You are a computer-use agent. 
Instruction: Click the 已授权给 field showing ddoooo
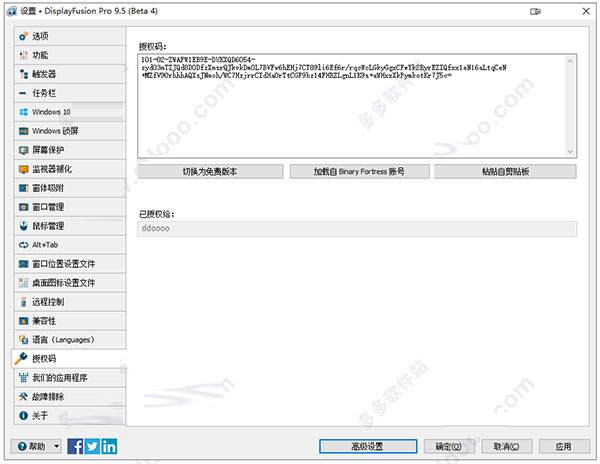[357, 229]
